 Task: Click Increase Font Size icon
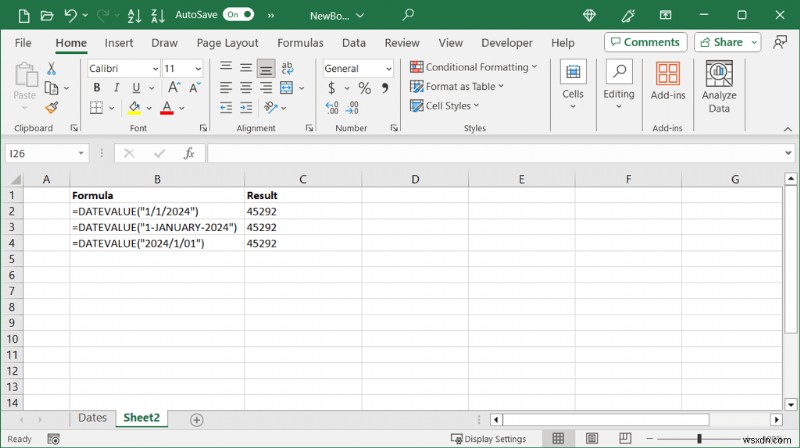[x=174, y=87]
